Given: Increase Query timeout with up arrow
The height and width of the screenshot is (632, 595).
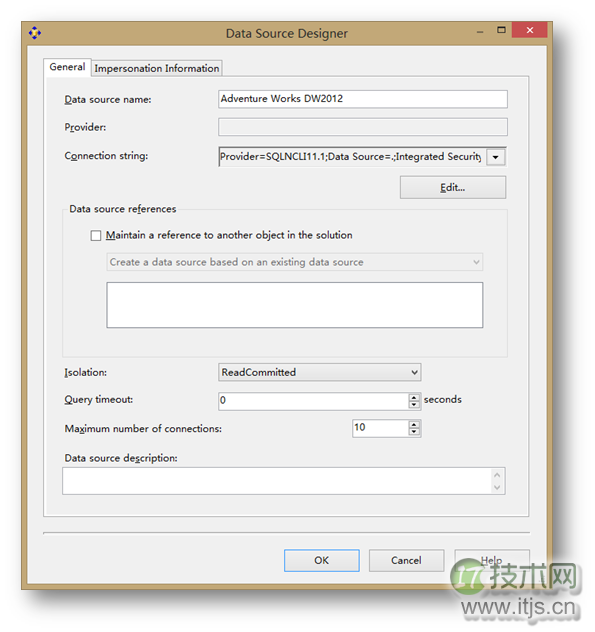Looking at the screenshot, I should pos(414,397).
